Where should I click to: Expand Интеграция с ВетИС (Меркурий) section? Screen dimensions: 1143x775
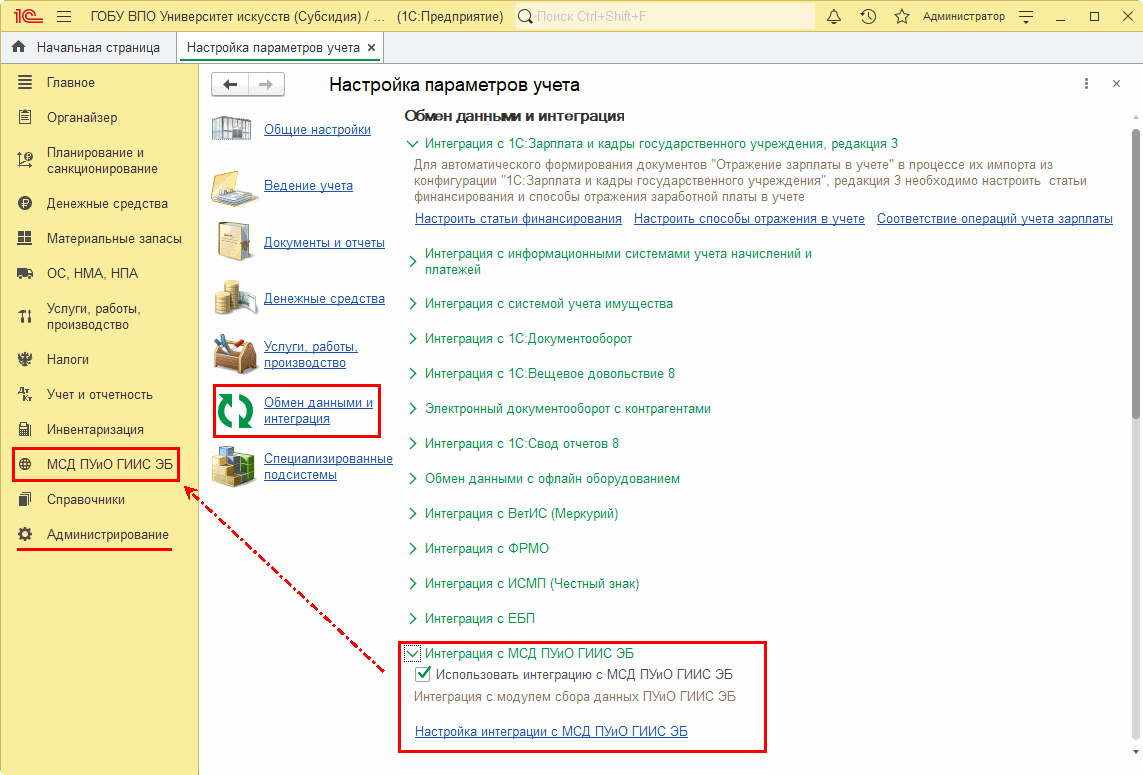click(412, 514)
